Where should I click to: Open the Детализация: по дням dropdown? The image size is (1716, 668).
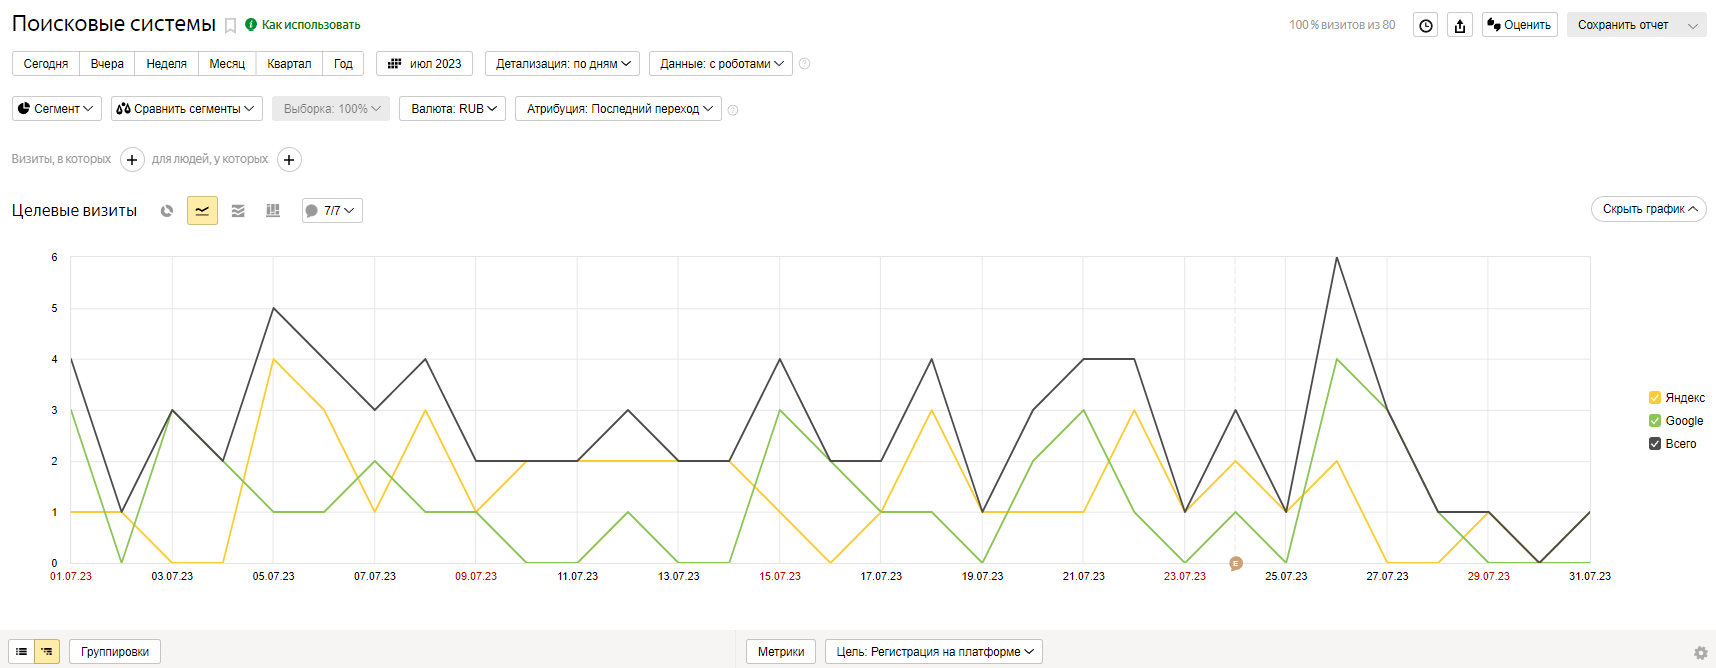pyautogui.click(x=562, y=64)
